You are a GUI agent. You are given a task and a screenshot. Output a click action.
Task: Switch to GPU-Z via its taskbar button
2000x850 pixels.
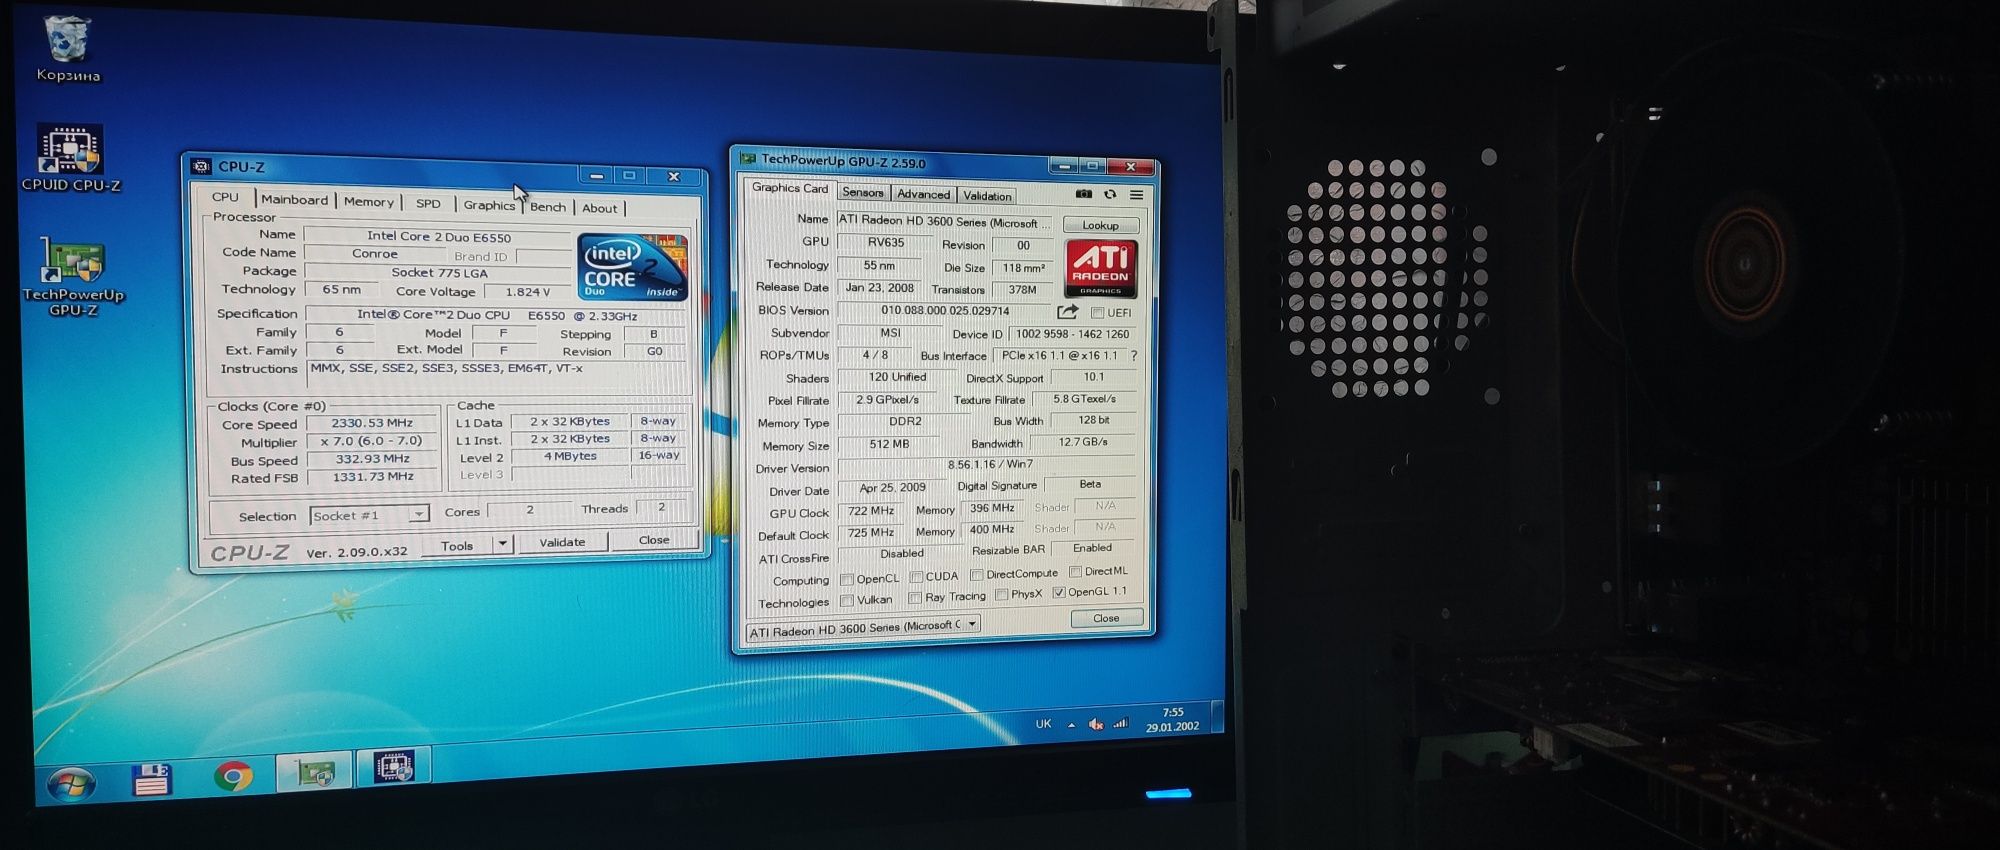click(313, 772)
